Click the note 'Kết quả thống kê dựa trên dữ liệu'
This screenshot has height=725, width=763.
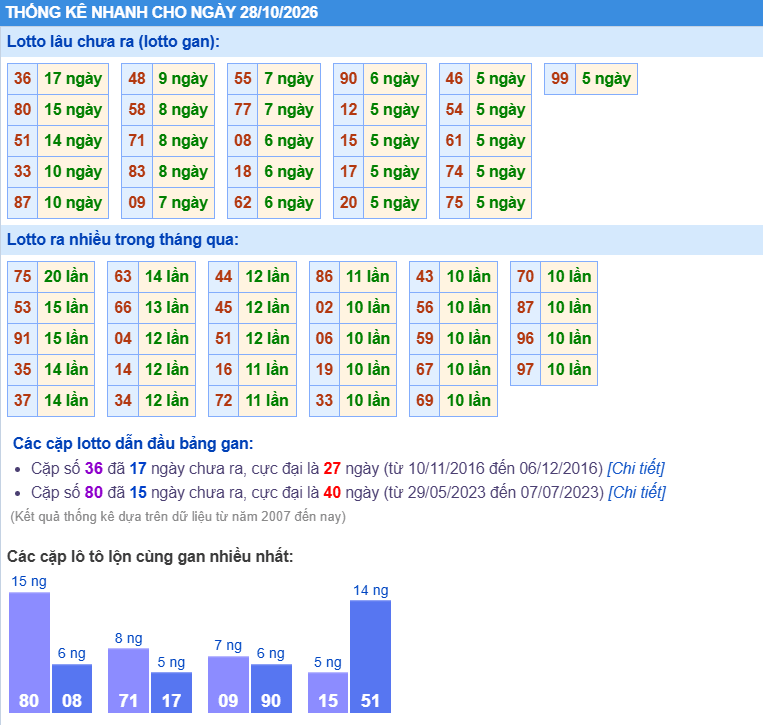pos(178,516)
